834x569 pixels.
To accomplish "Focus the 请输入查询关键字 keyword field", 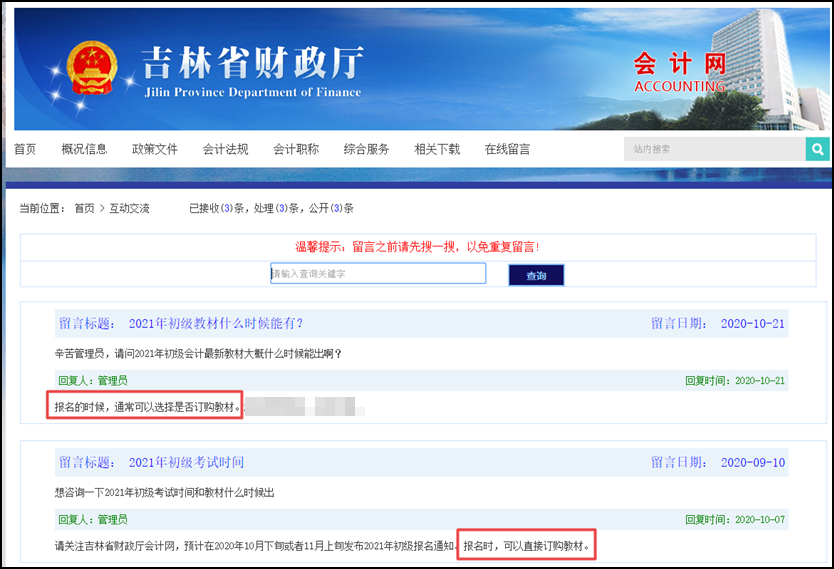I will pos(378,273).
